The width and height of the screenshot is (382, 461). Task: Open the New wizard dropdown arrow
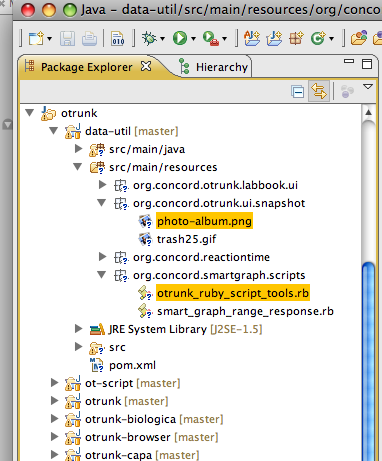[50, 39]
